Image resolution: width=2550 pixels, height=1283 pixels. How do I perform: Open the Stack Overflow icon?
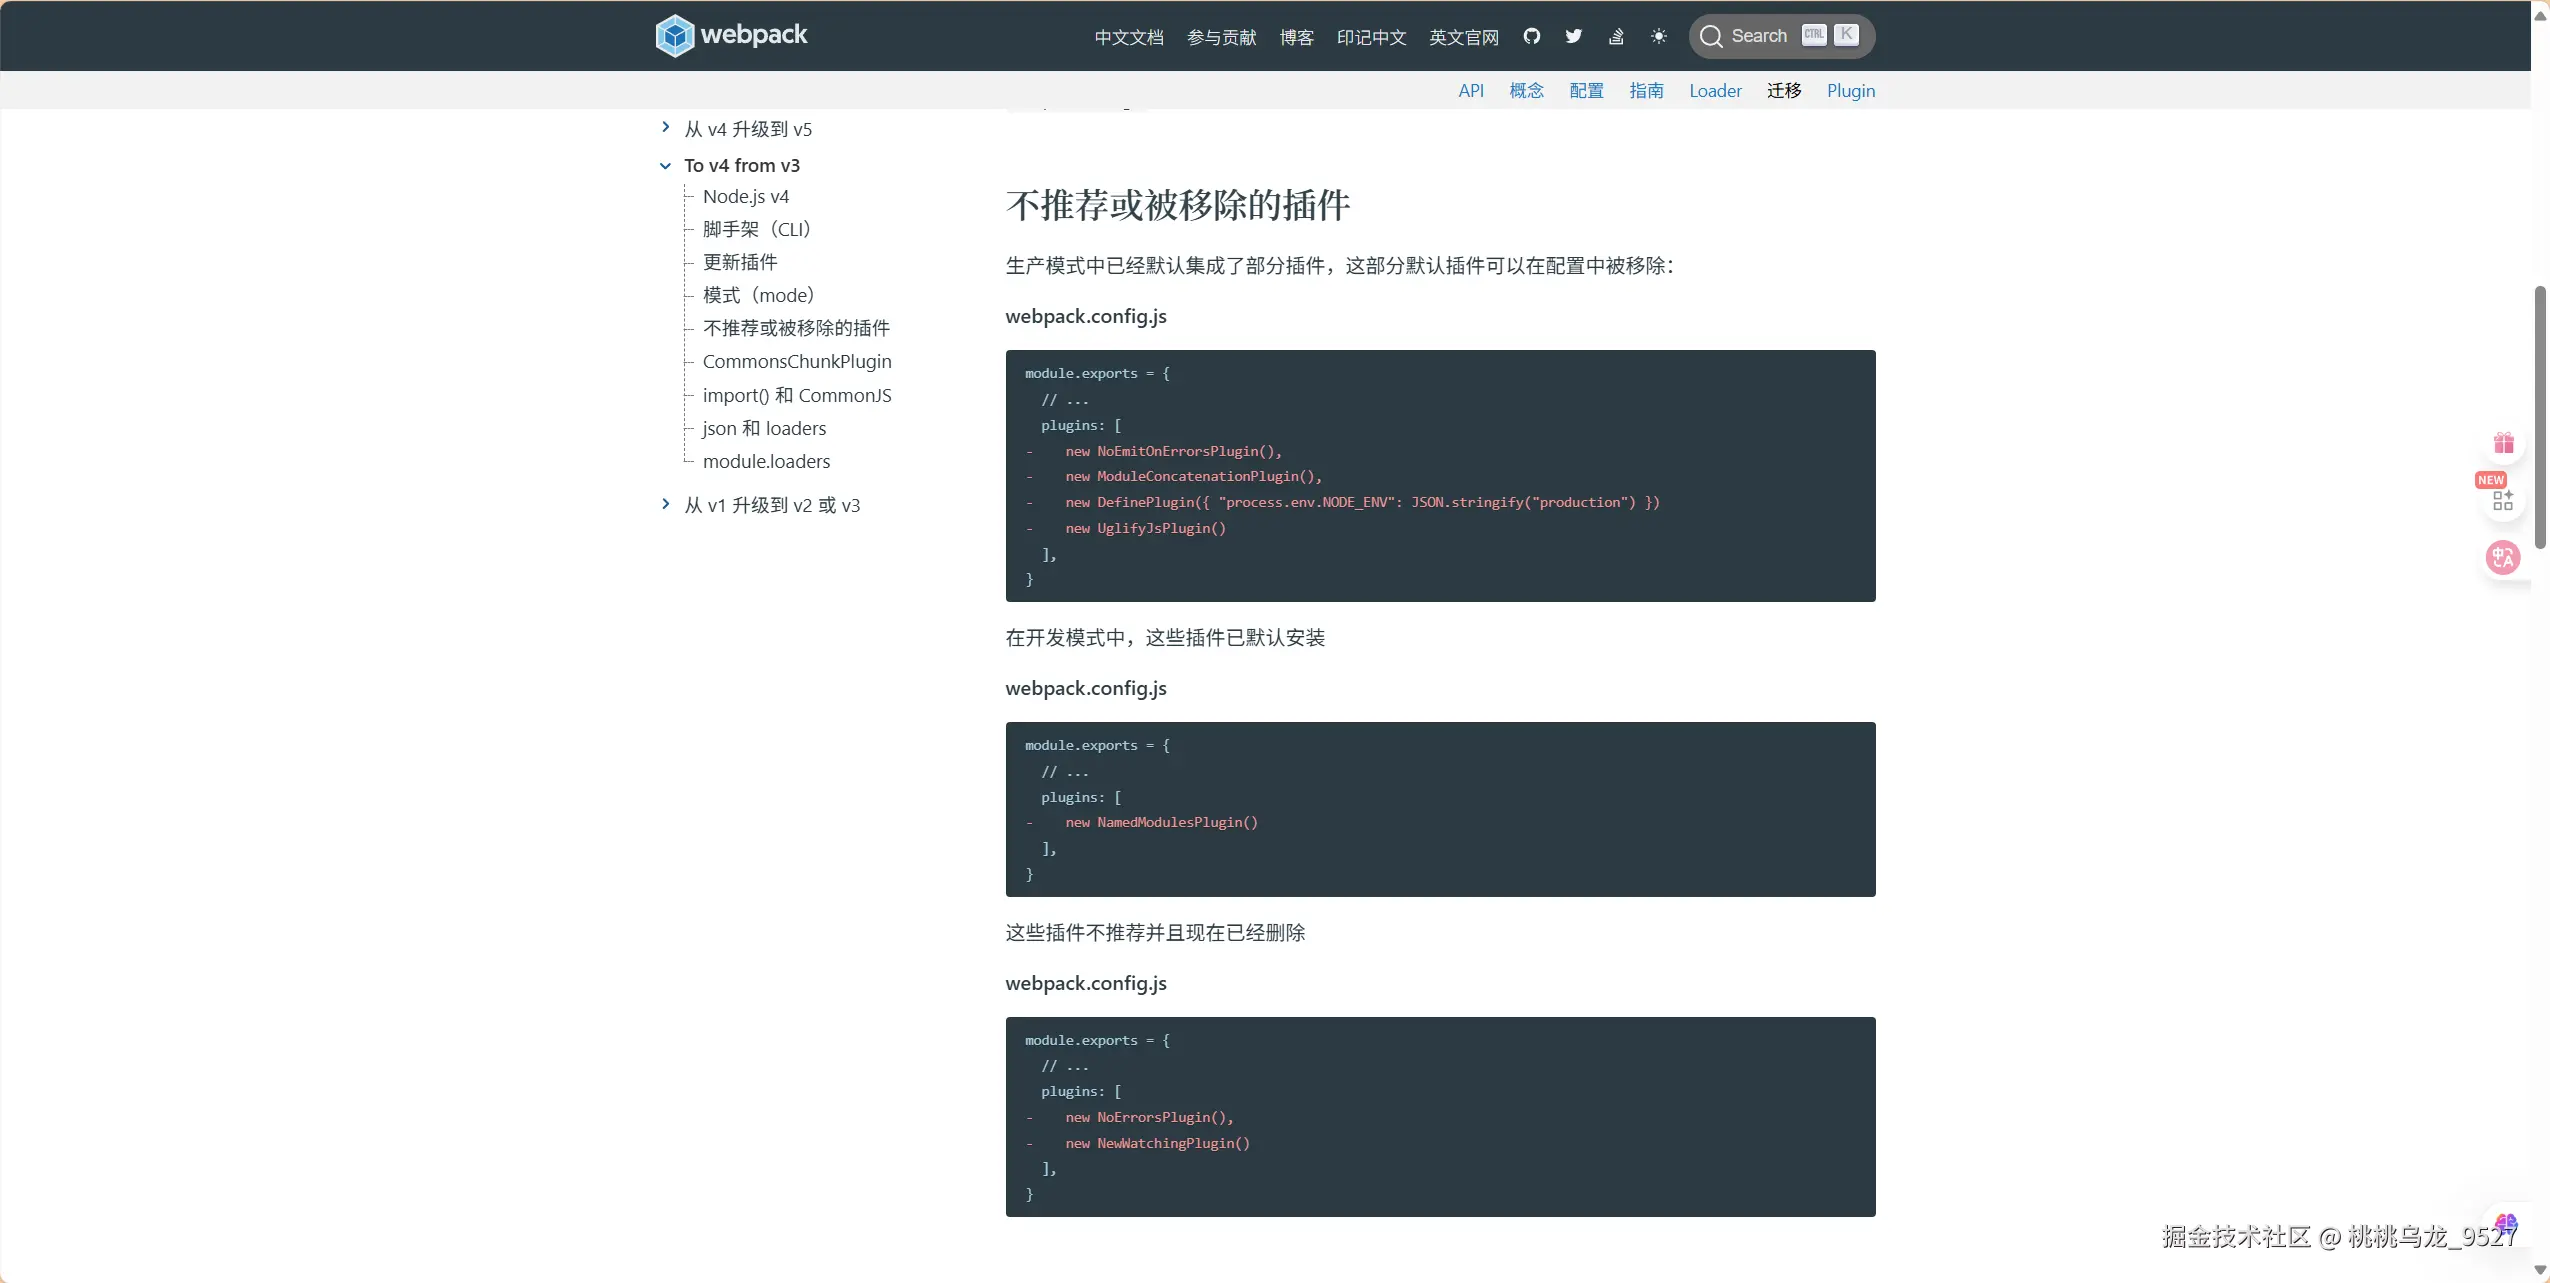pos(1616,36)
